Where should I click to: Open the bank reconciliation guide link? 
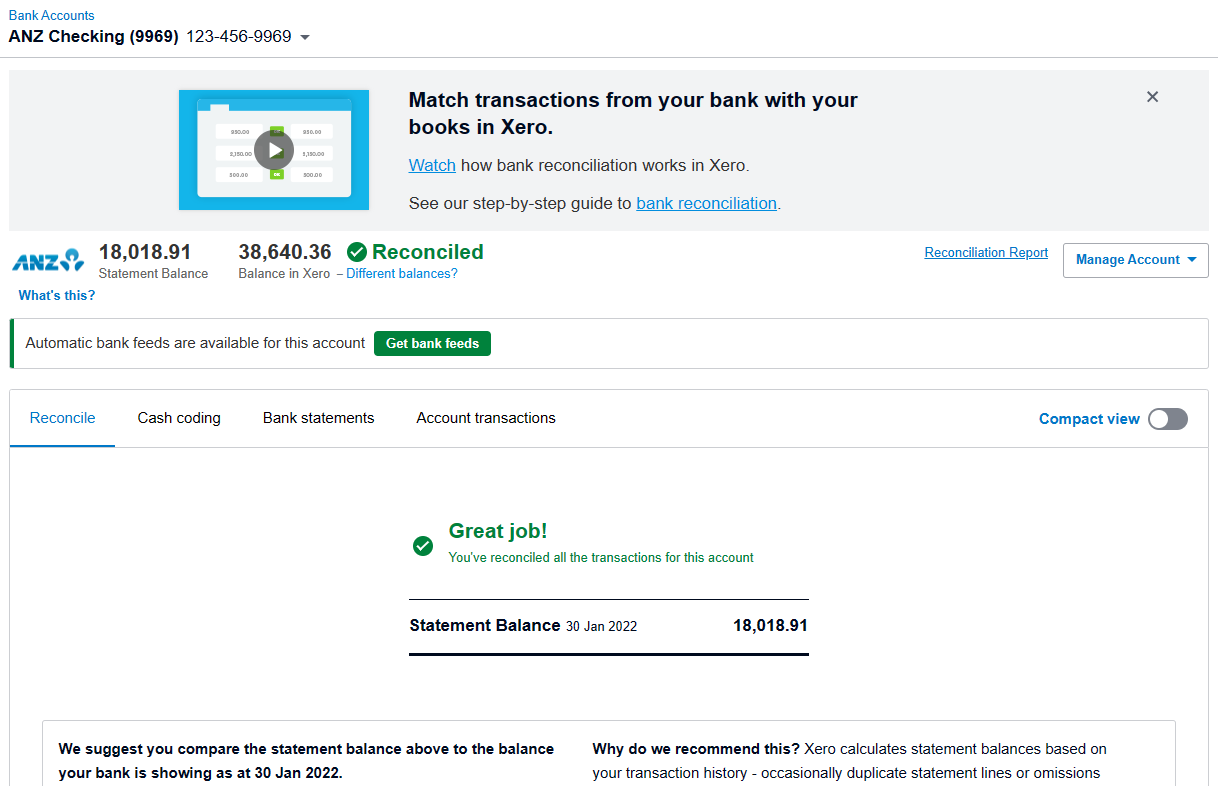click(x=706, y=203)
